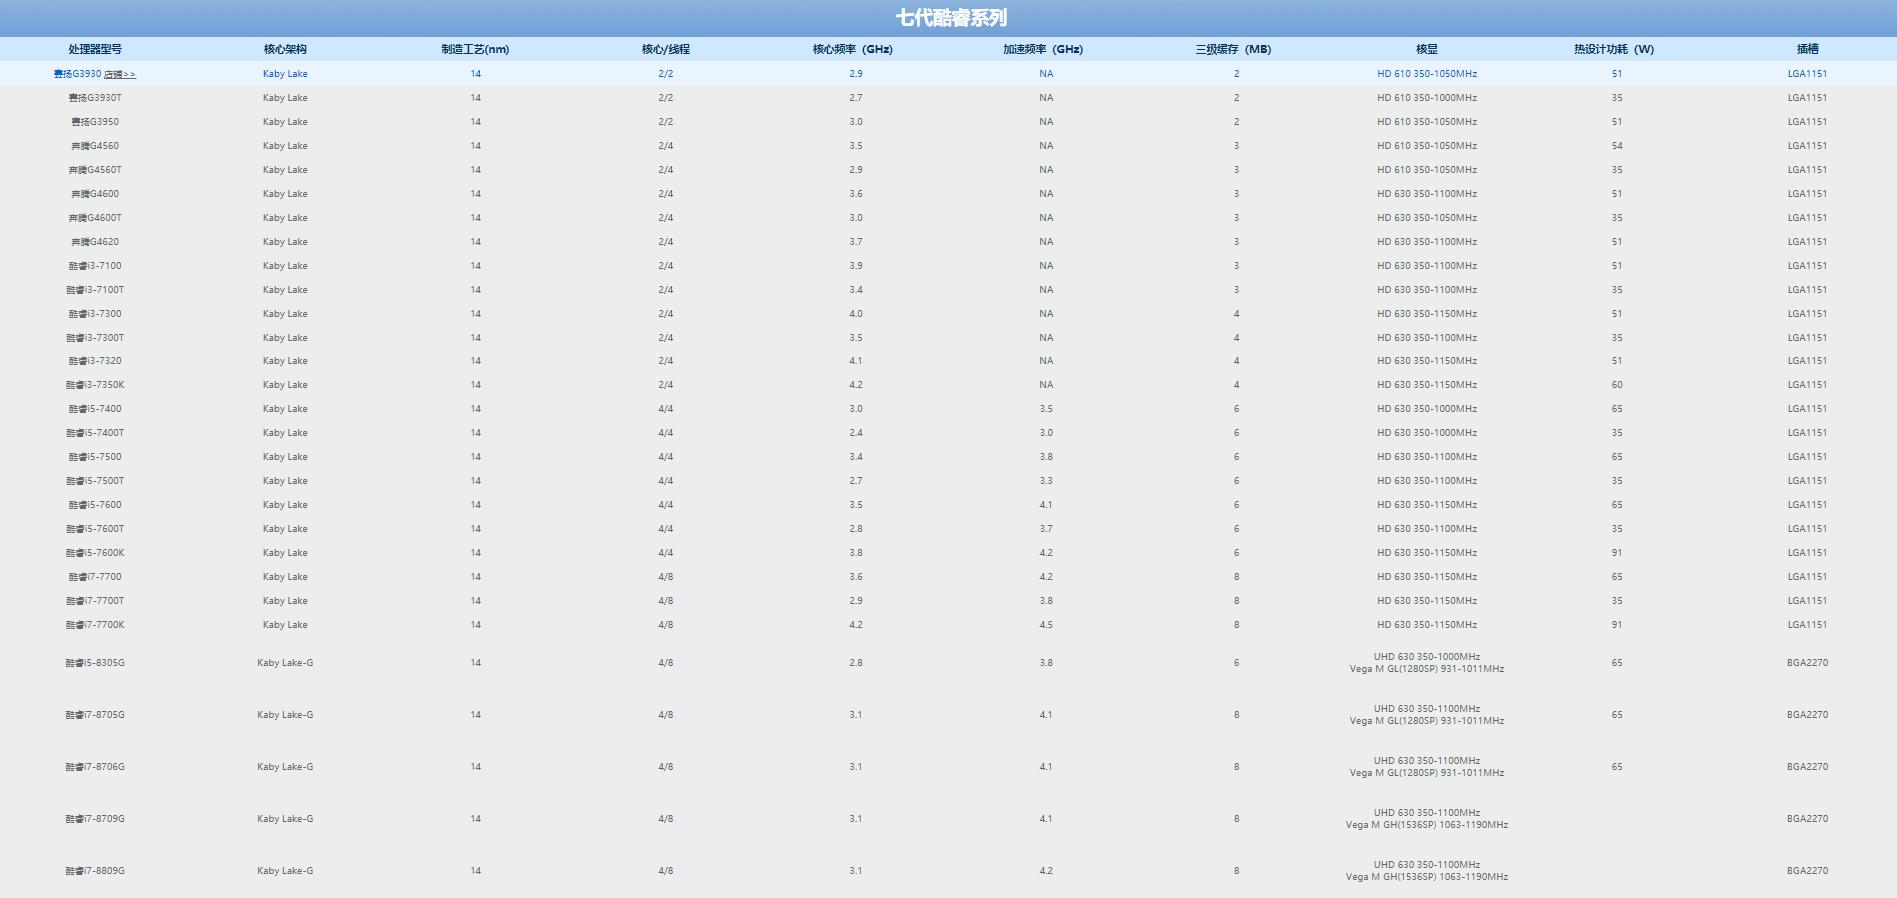Viewport: 1897px width, 898px height.
Task: Select the 酷睿i3-7350K processor name
Action: coord(95,385)
